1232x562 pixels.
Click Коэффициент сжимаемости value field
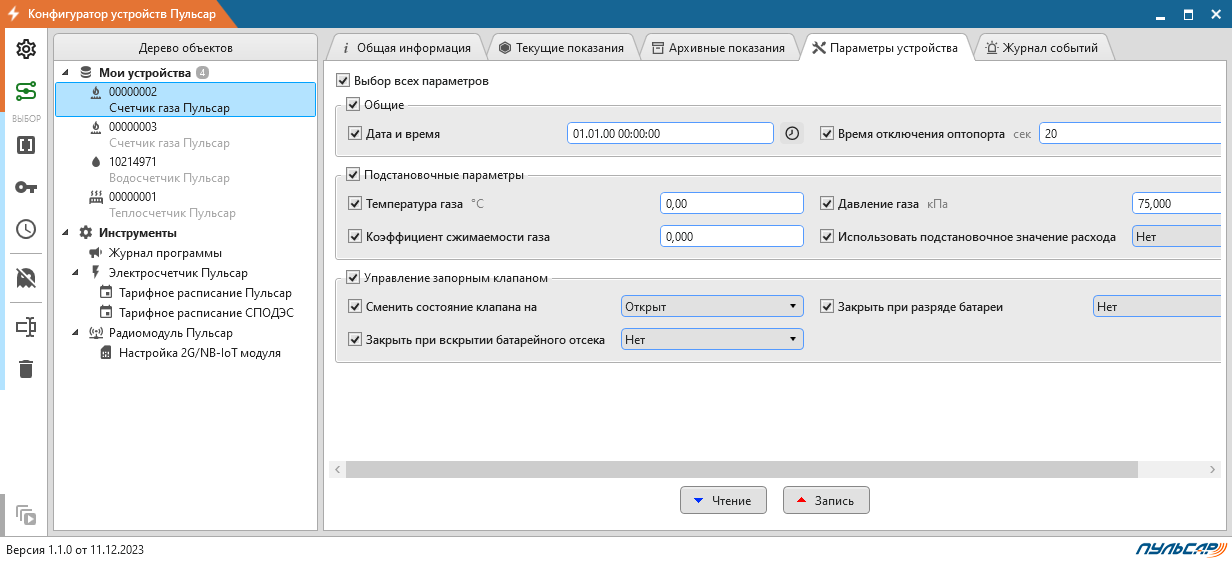coord(732,237)
